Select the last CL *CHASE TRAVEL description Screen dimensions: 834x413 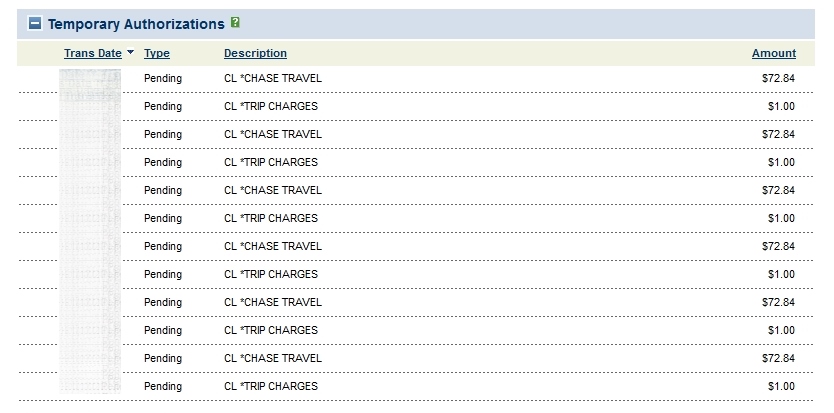(272, 358)
